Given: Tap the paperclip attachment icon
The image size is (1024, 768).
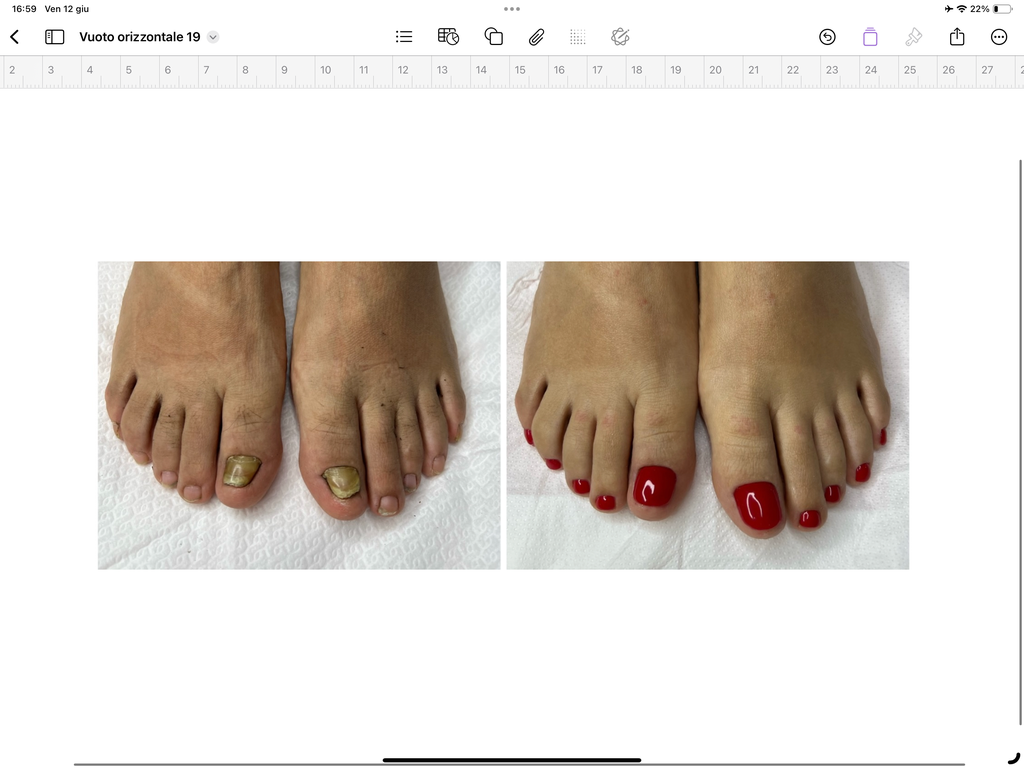Looking at the screenshot, I should (x=536, y=37).
